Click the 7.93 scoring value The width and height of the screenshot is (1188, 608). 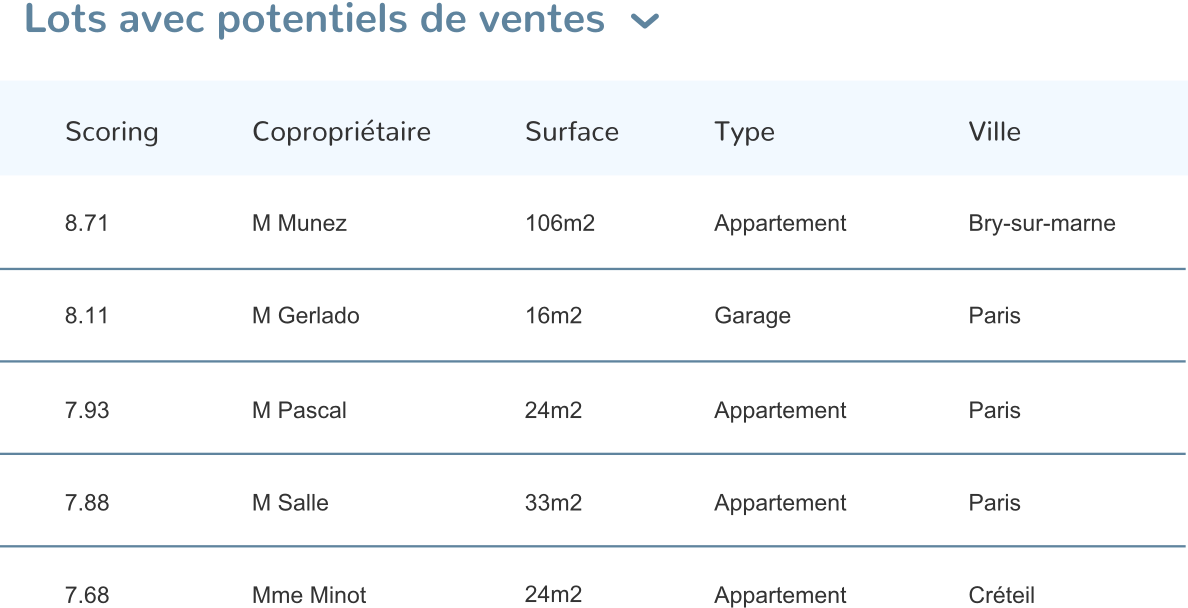click(x=86, y=410)
